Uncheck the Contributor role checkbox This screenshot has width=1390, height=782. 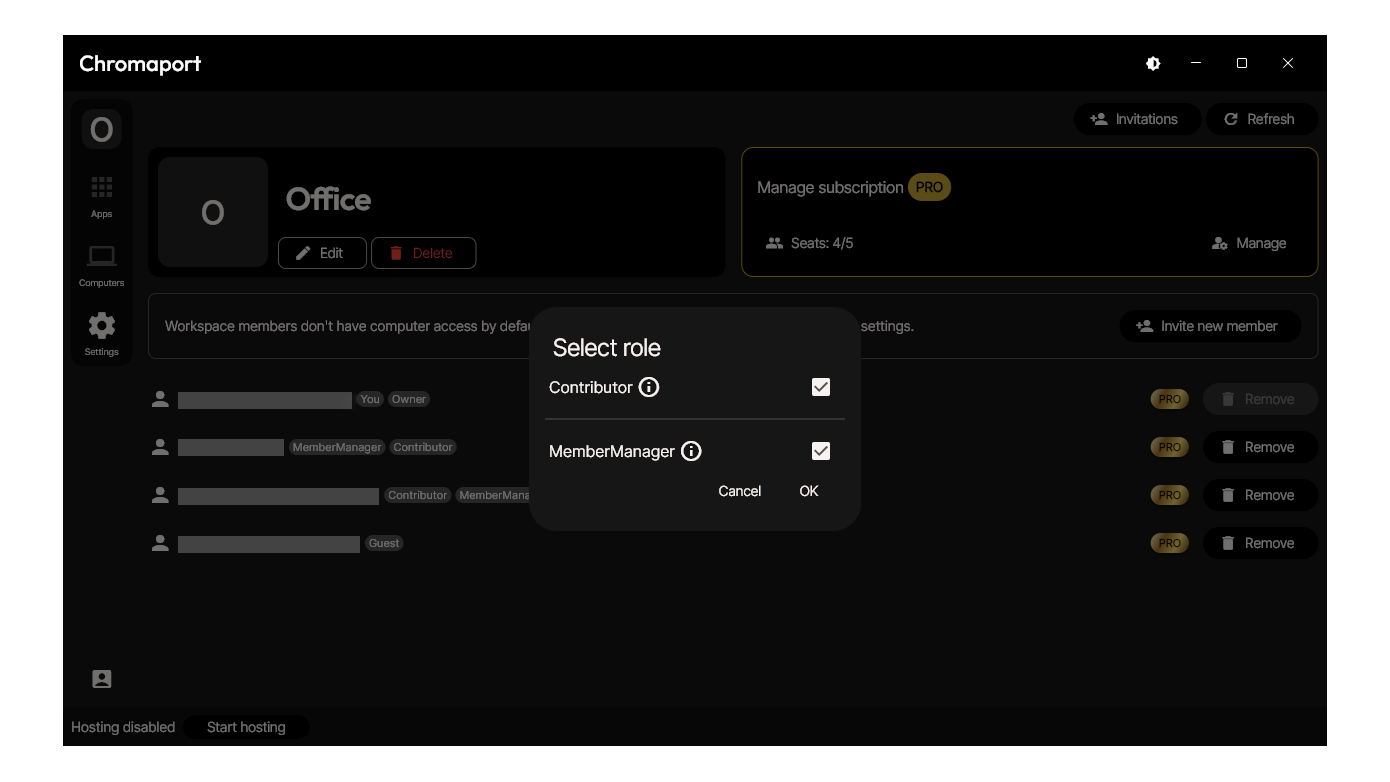coord(821,387)
